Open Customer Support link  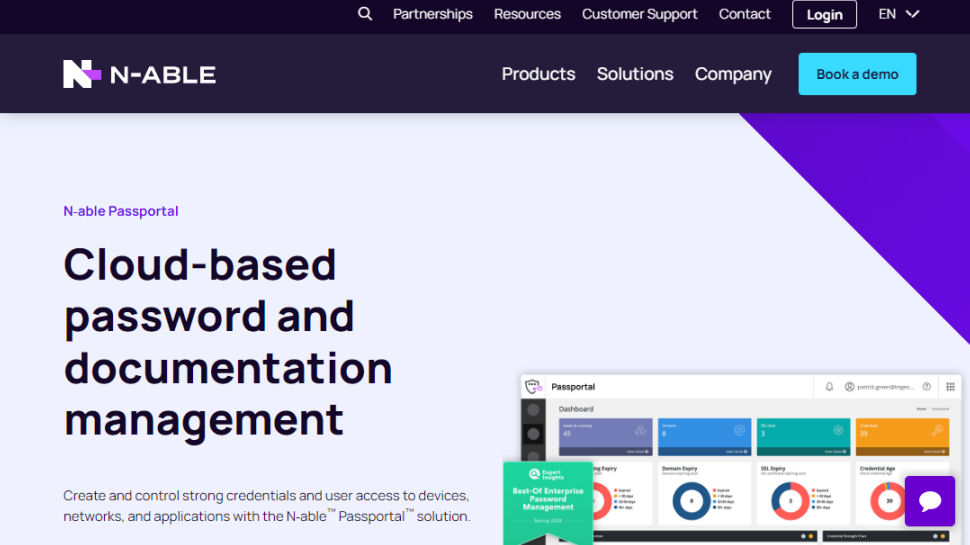pyautogui.click(x=640, y=14)
